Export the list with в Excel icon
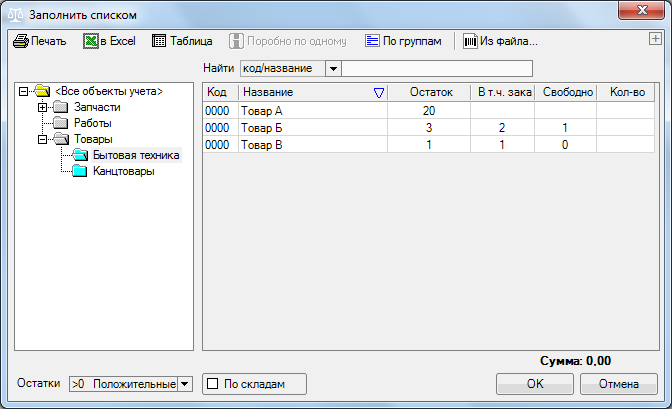This screenshot has width=672, height=409. pos(91,42)
